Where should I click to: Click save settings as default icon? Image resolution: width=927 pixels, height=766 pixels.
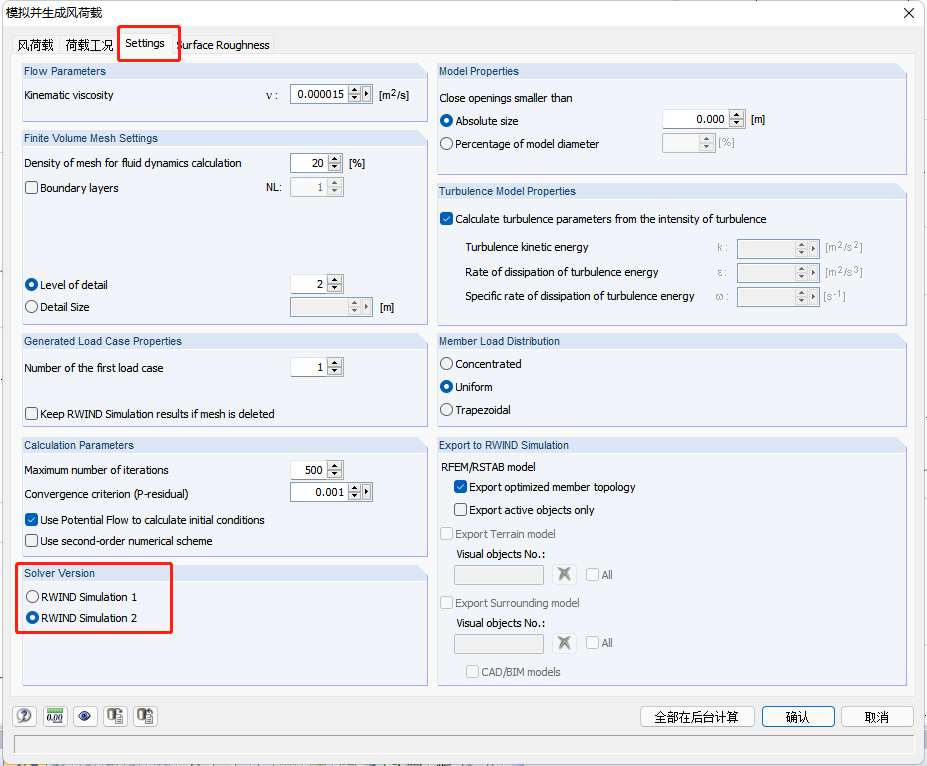pyautogui.click(x=145, y=716)
